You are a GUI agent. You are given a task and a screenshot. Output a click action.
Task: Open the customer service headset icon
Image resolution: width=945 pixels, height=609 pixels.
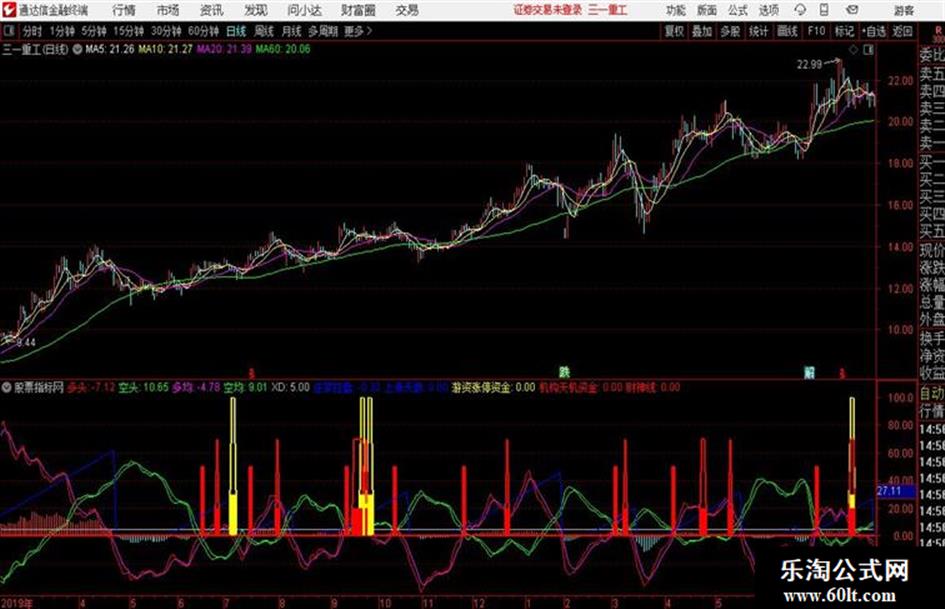800,10
